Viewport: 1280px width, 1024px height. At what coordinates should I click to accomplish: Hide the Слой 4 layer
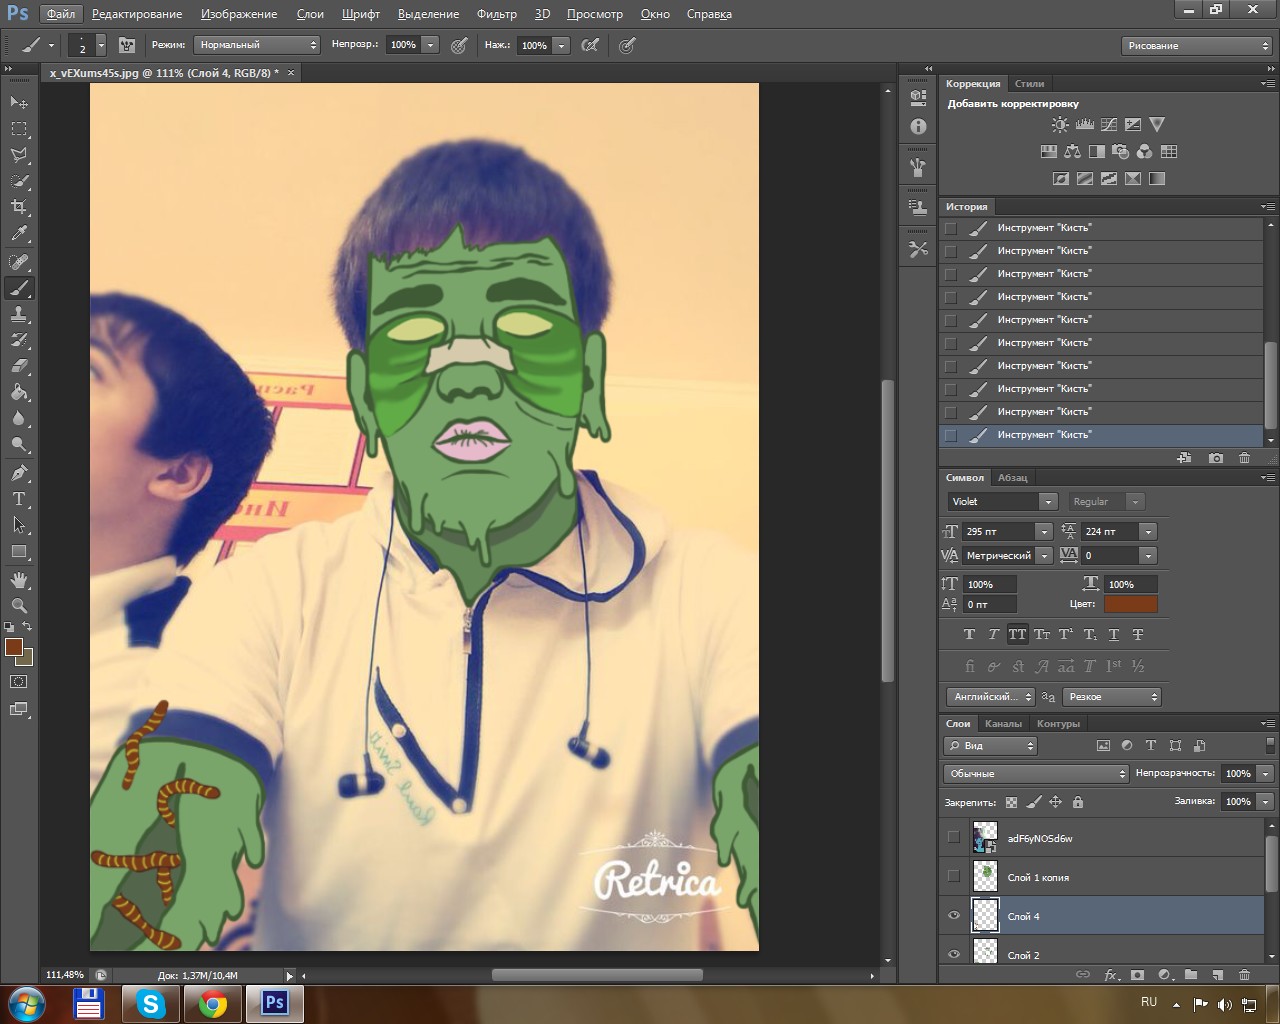(953, 915)
